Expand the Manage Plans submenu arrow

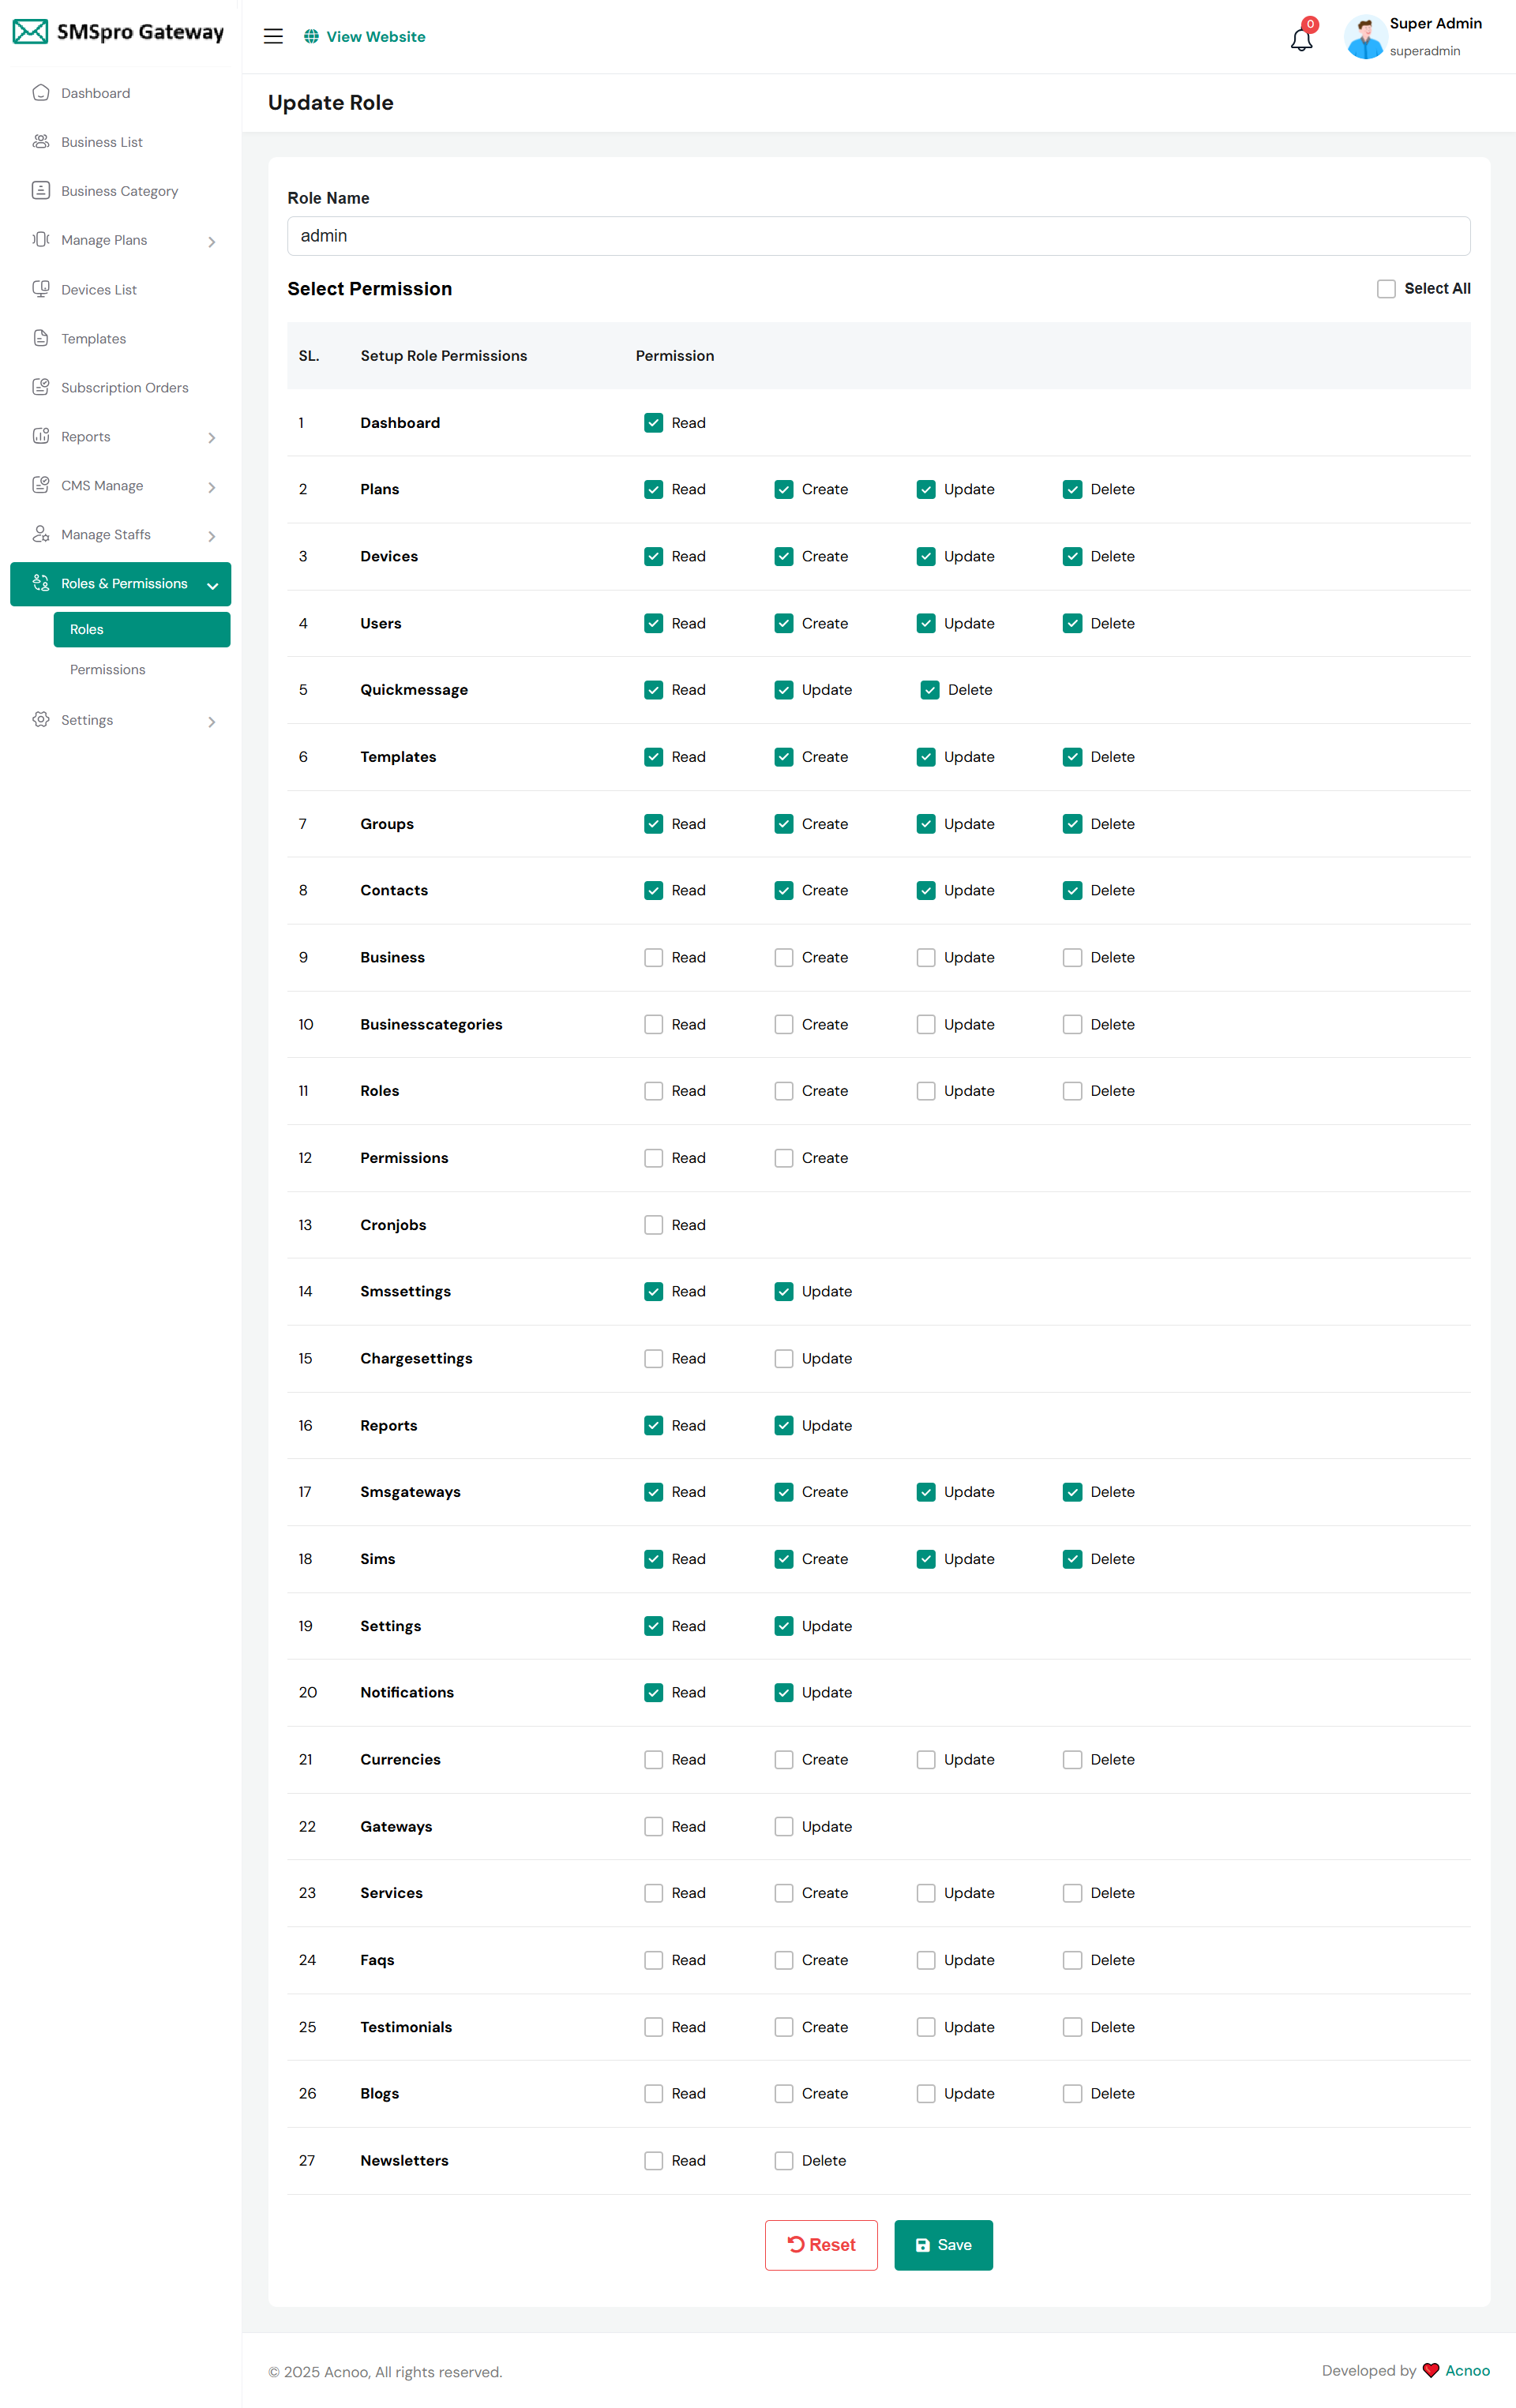click(212, 242)
